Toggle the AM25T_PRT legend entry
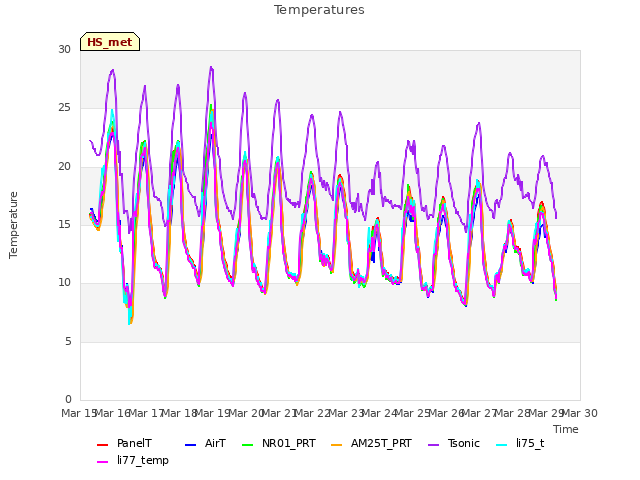Screen dimensions: 640x480 371,444
